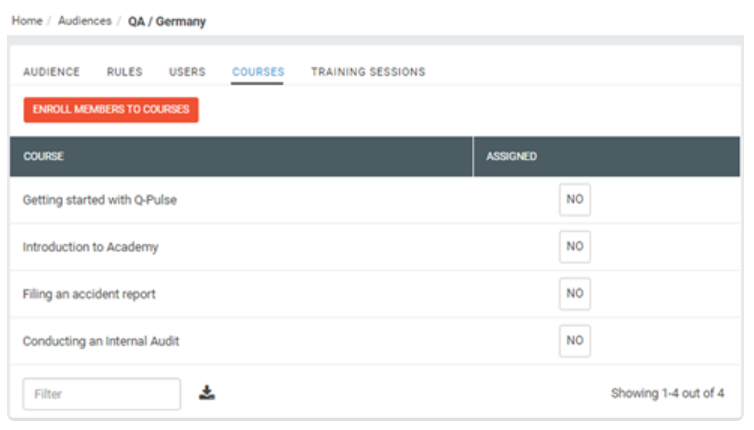
Task: Toggle assigned status for Conducting an Internal Audit
Action: tap(575, 341)
